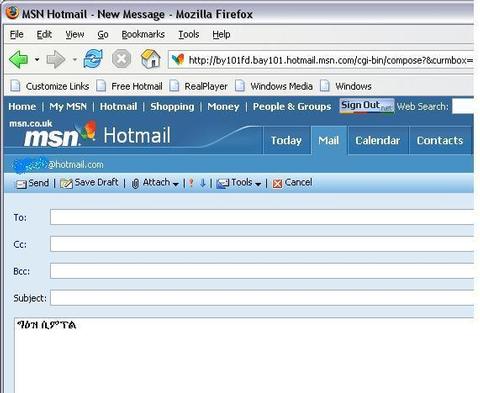Click the Send button label
The image size is (480, 393).
coord(39,183)
